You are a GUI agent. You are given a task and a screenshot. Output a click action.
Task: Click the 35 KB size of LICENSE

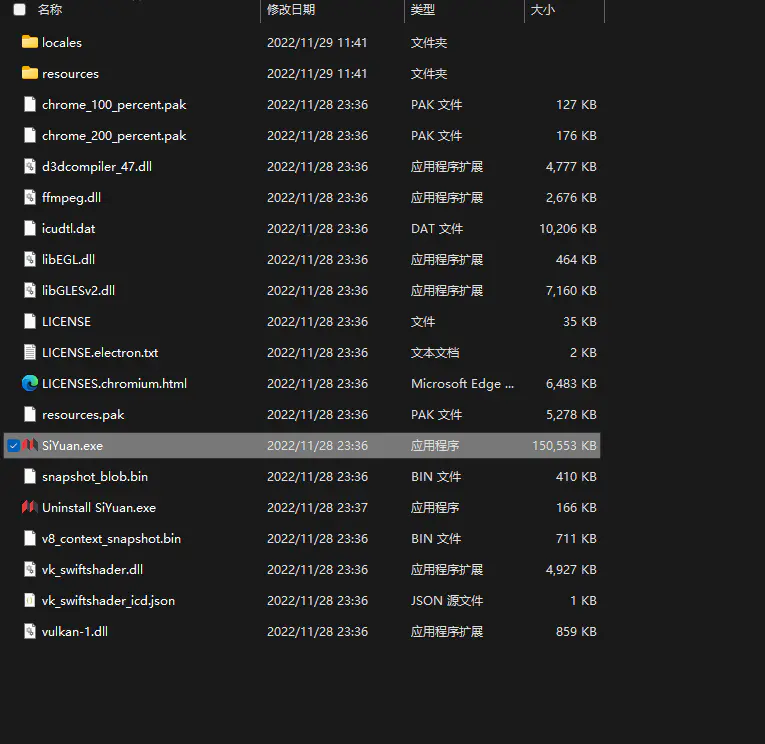[x=580, y=322]
